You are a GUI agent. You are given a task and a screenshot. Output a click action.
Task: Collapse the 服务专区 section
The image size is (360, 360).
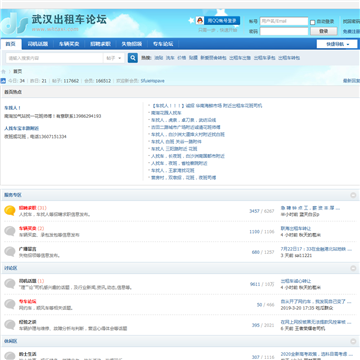(x=353, y=195)
